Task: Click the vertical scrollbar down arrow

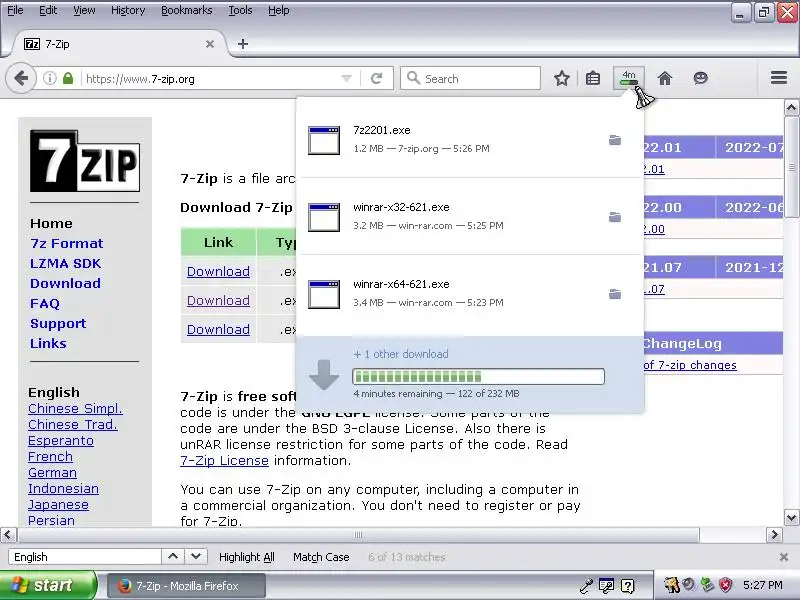Action: coord(791,517)
